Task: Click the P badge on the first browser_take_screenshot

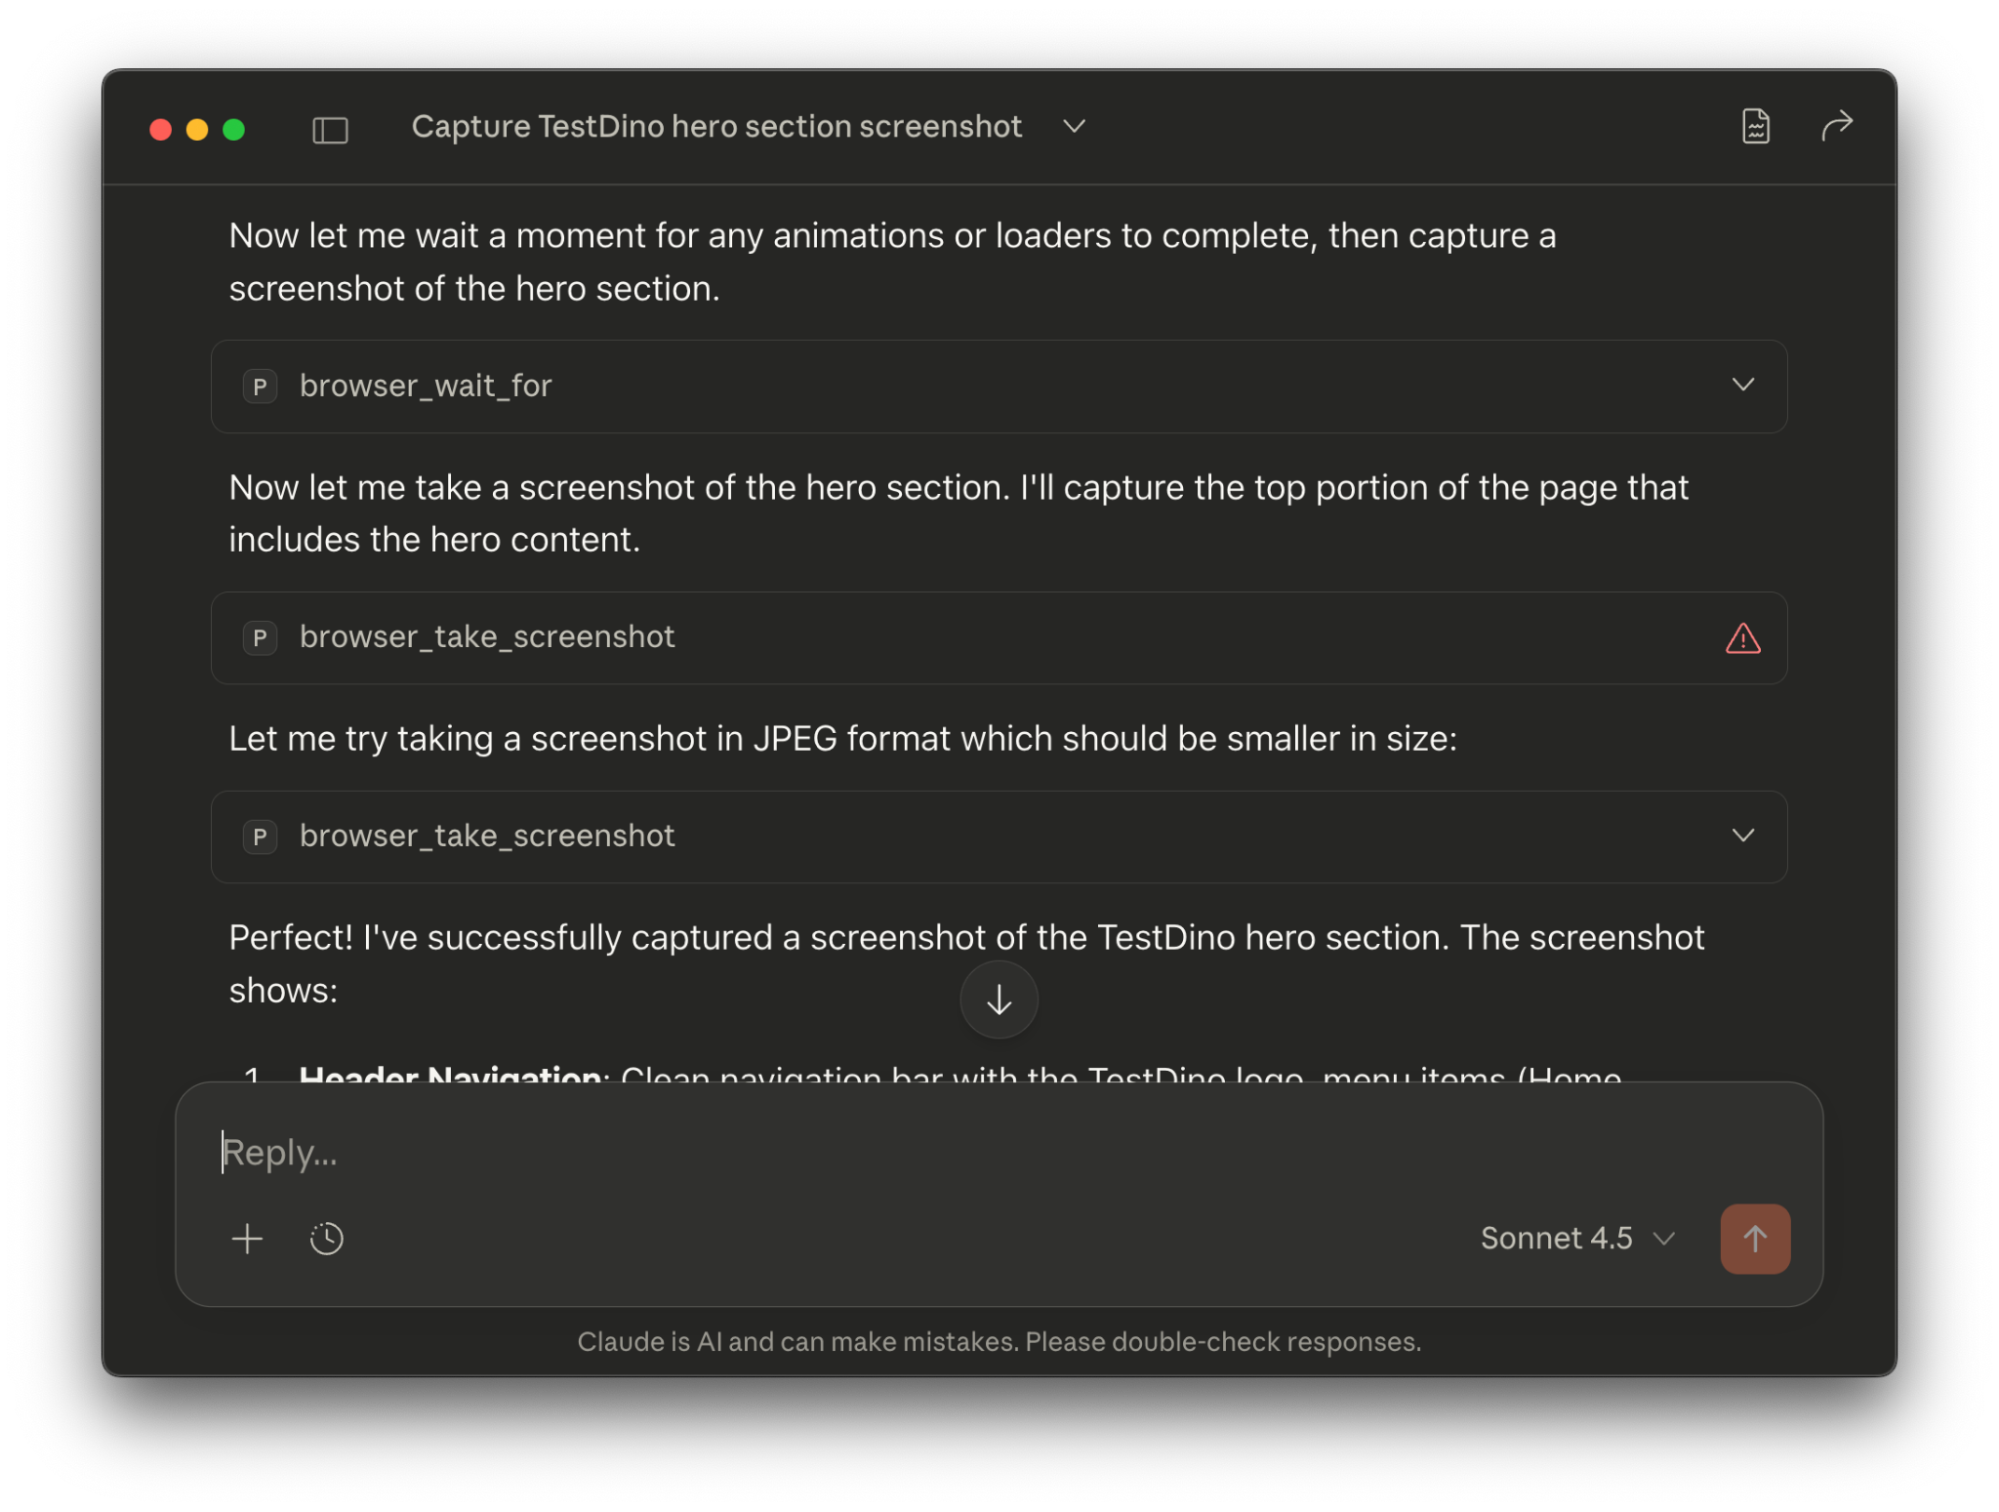Action: tap(259, 638)
